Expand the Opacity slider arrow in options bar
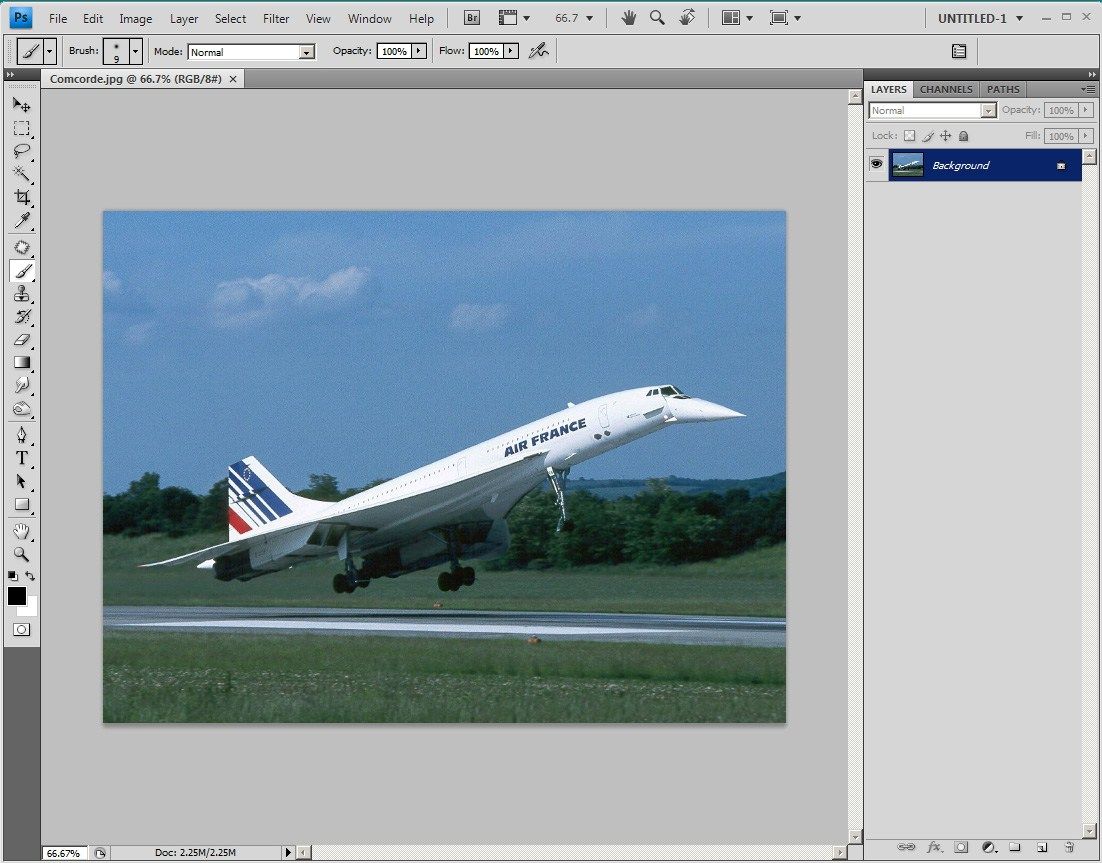 (x=419, y=51)
